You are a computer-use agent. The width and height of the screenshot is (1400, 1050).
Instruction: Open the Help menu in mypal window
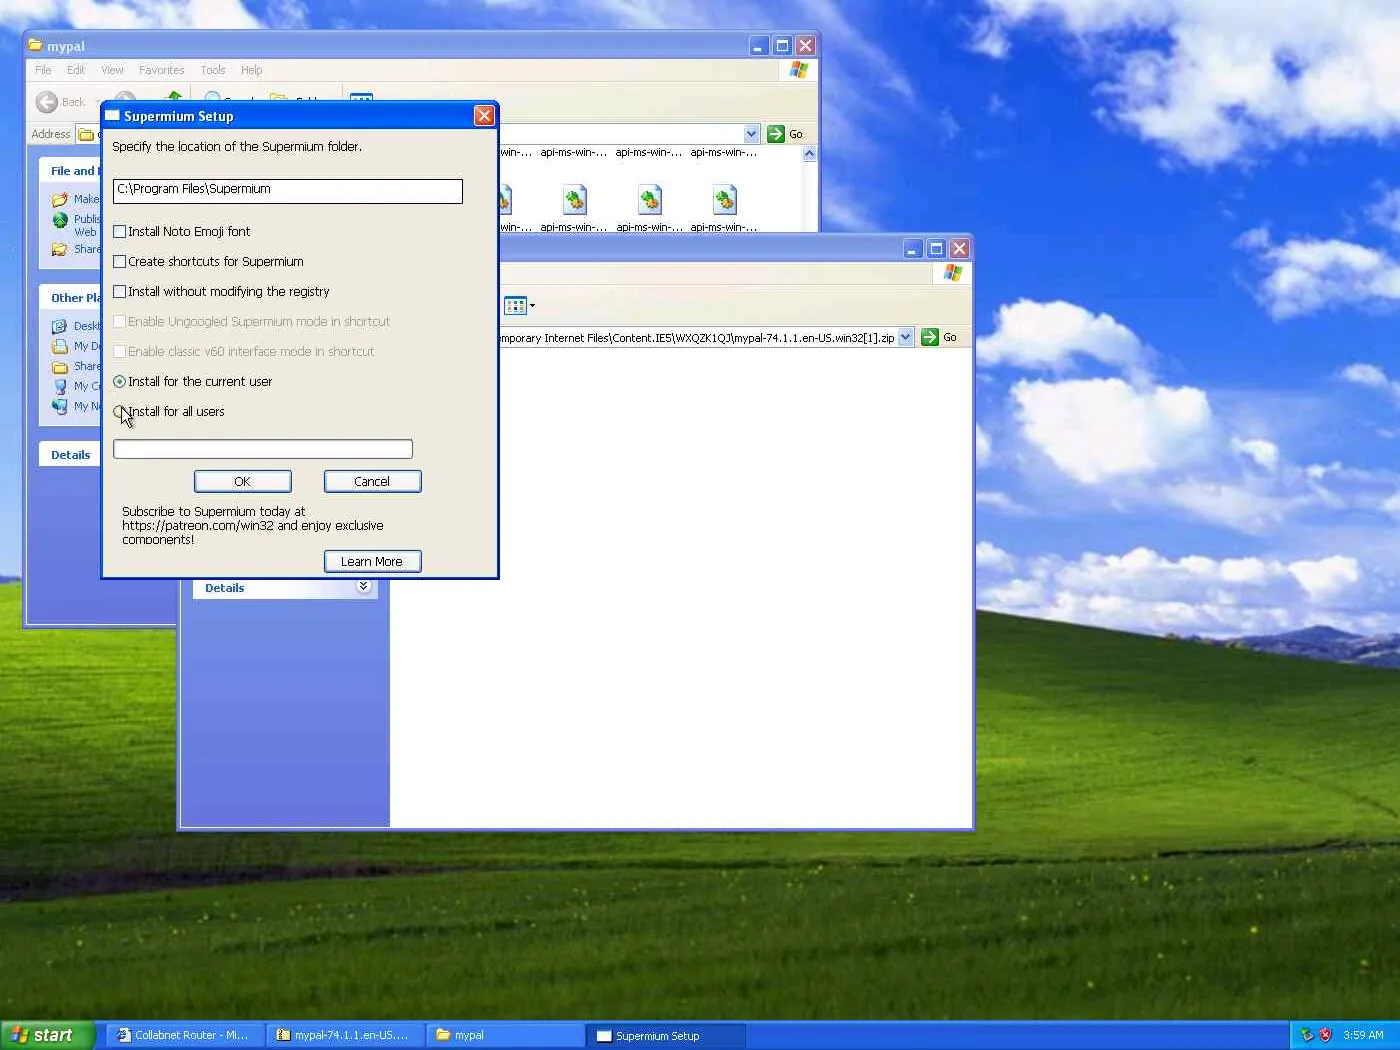tap(252, 70)
